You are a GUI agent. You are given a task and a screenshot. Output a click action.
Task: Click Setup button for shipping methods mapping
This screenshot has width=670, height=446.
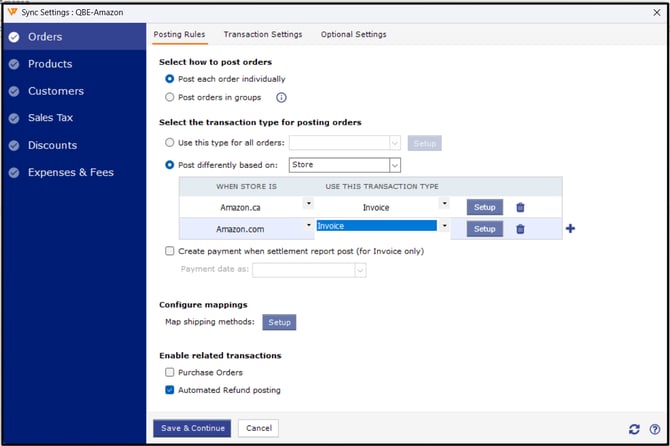(x=279, y=323)
